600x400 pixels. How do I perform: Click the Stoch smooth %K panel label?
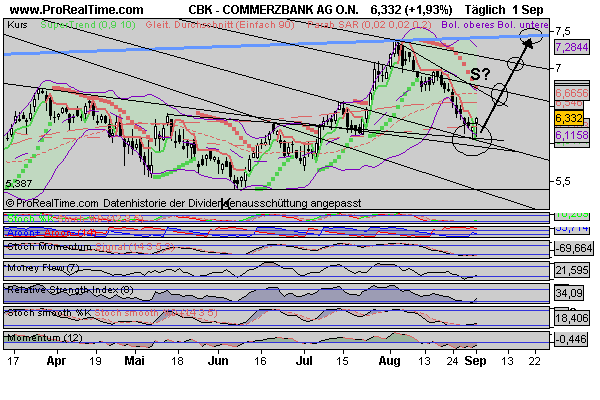pos(112,313)
